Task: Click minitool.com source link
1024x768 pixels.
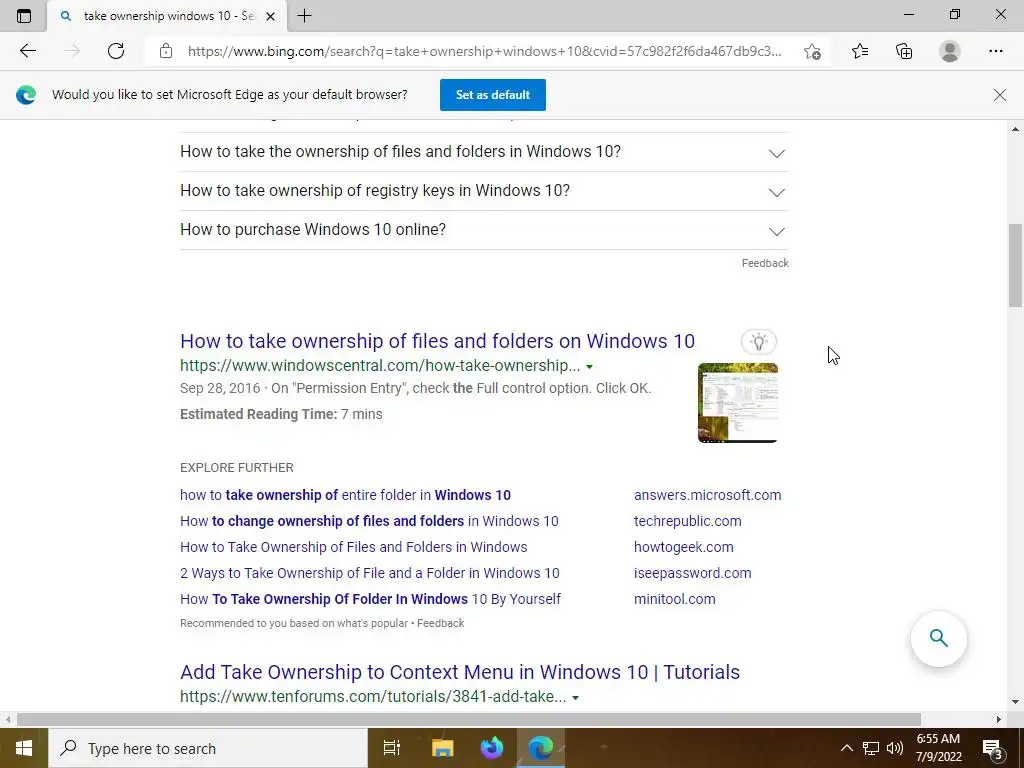Action: tap(675, 600)
